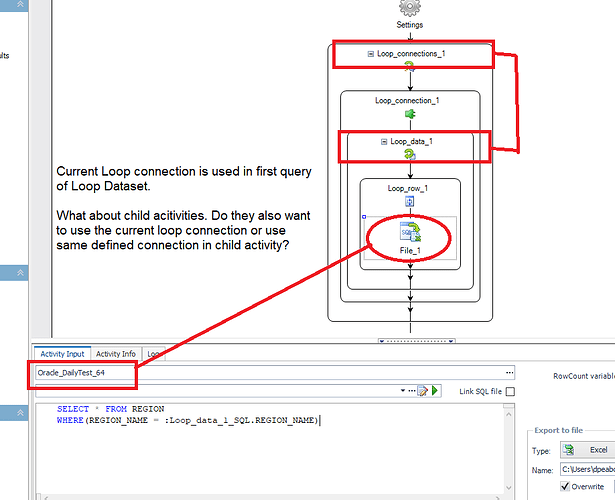Click the Loop_connection_1 label

point(407,100)
